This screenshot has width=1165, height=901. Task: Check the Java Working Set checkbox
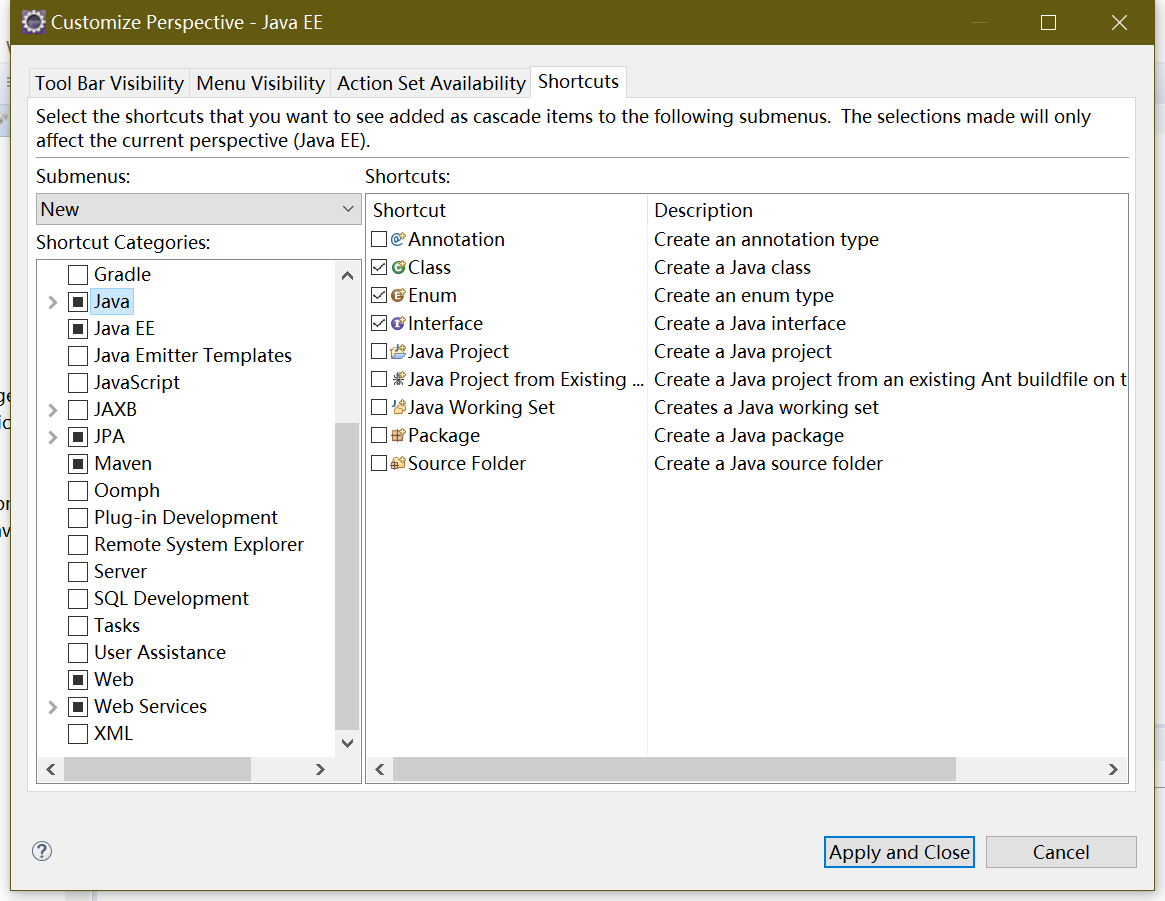pyautogui.click(x=379, y=407)
